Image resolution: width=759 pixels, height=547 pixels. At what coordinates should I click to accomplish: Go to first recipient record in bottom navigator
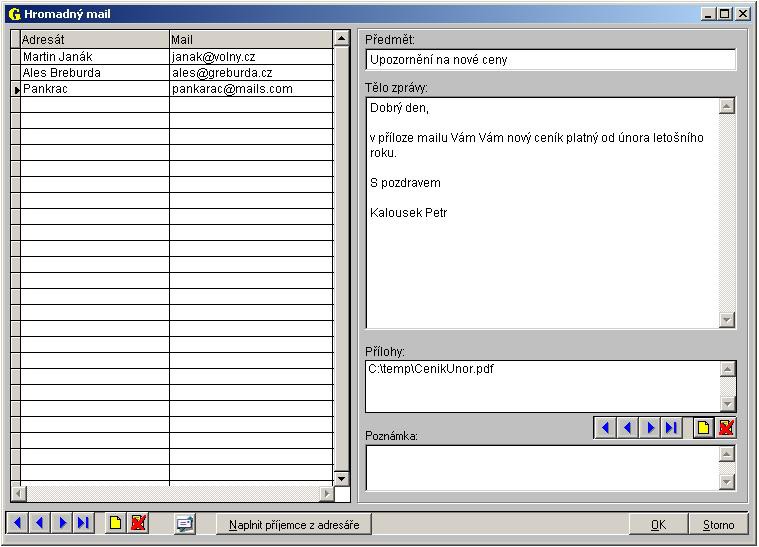(x=18, y=523)
